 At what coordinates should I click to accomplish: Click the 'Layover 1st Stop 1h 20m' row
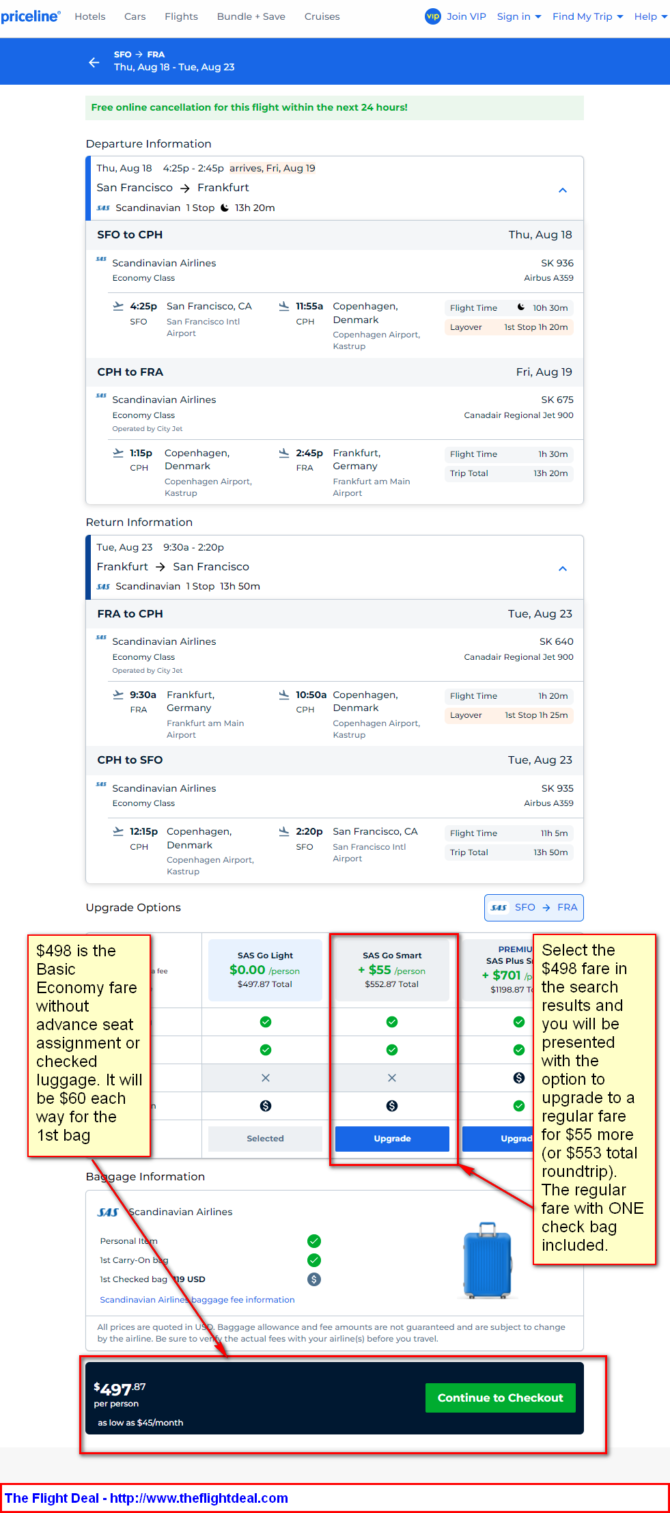(509, 327)
